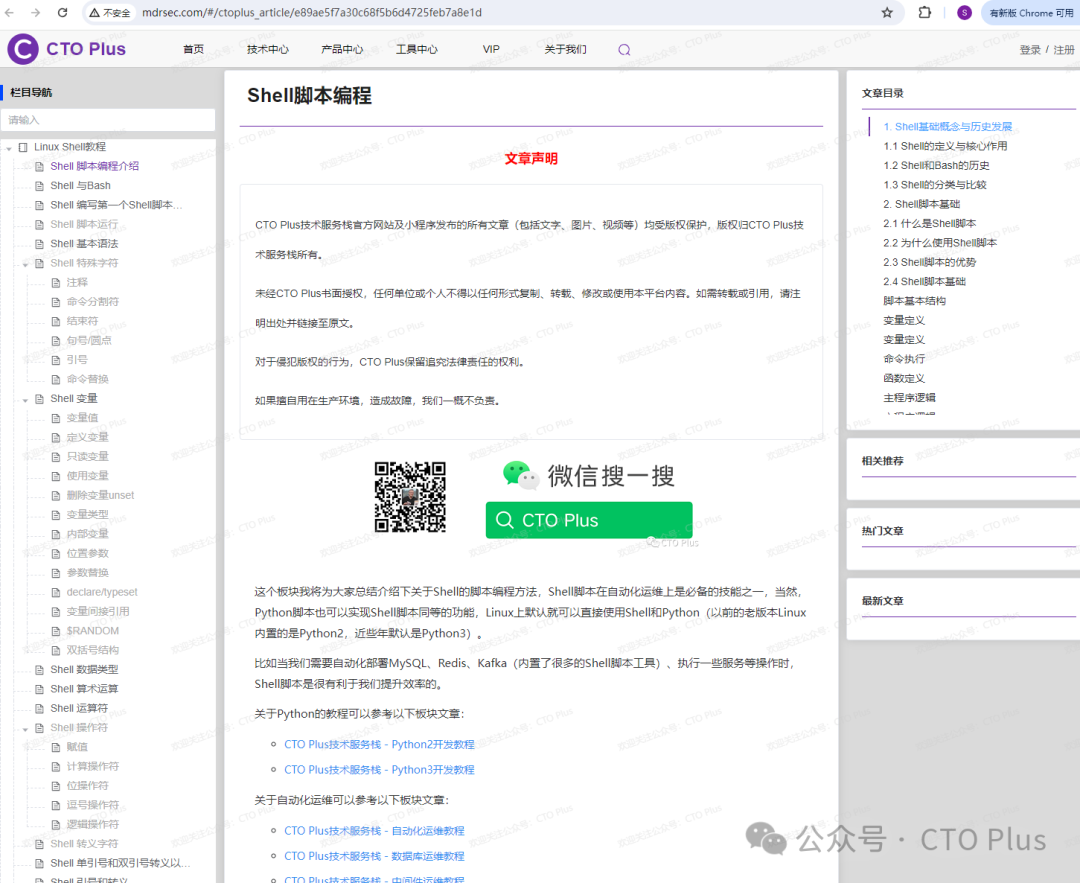
Task: Open 数据库运维教程 link
Action: pyautogui.click(x=374, y=856)
